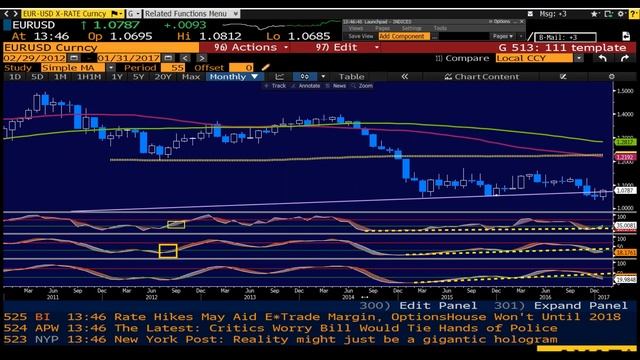This screenshot has height=360, width=640.
Task: Click the pencil icon next to Offset
Action: pos(265,67)
